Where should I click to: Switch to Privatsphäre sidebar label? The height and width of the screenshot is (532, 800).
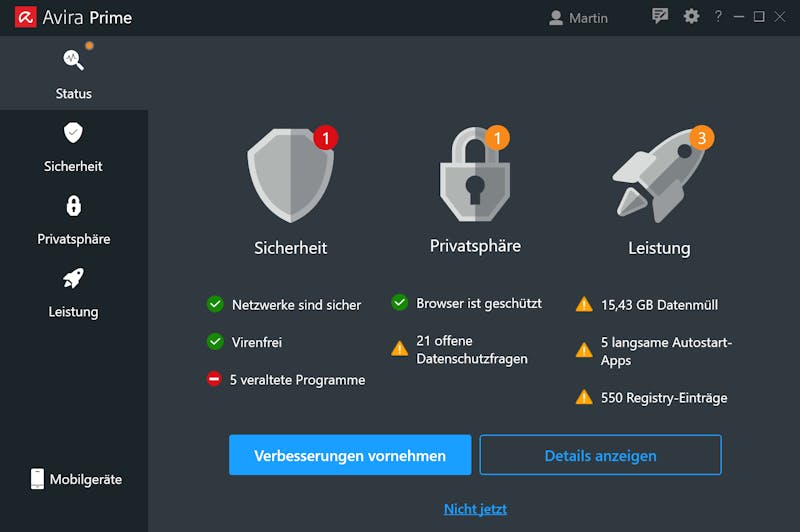click(x=73, y=239)
